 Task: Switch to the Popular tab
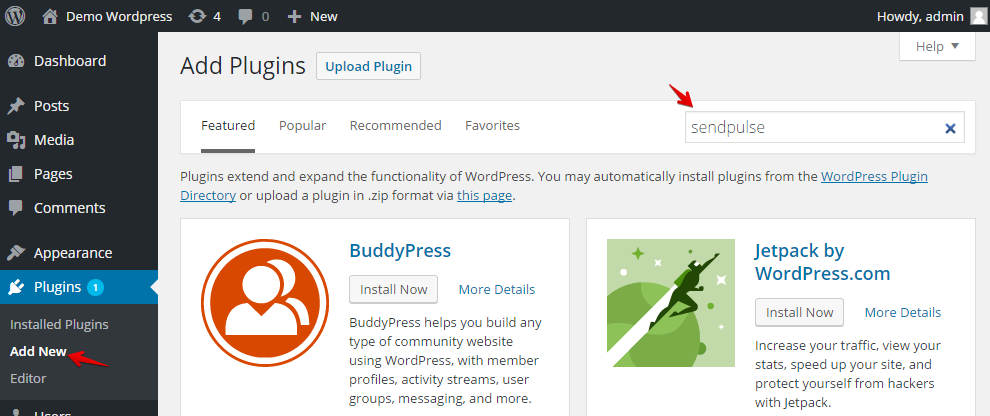pos(302,126)
